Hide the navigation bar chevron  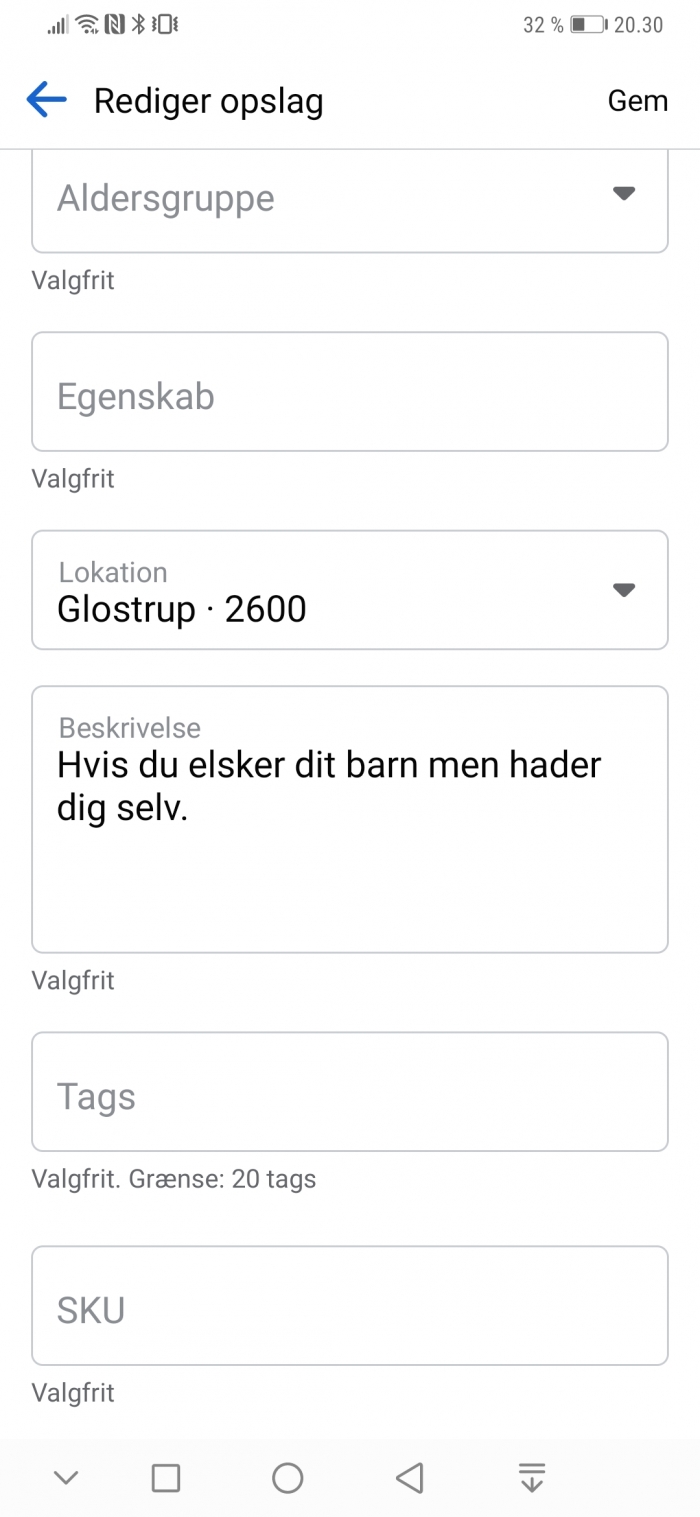(66, 1477)
